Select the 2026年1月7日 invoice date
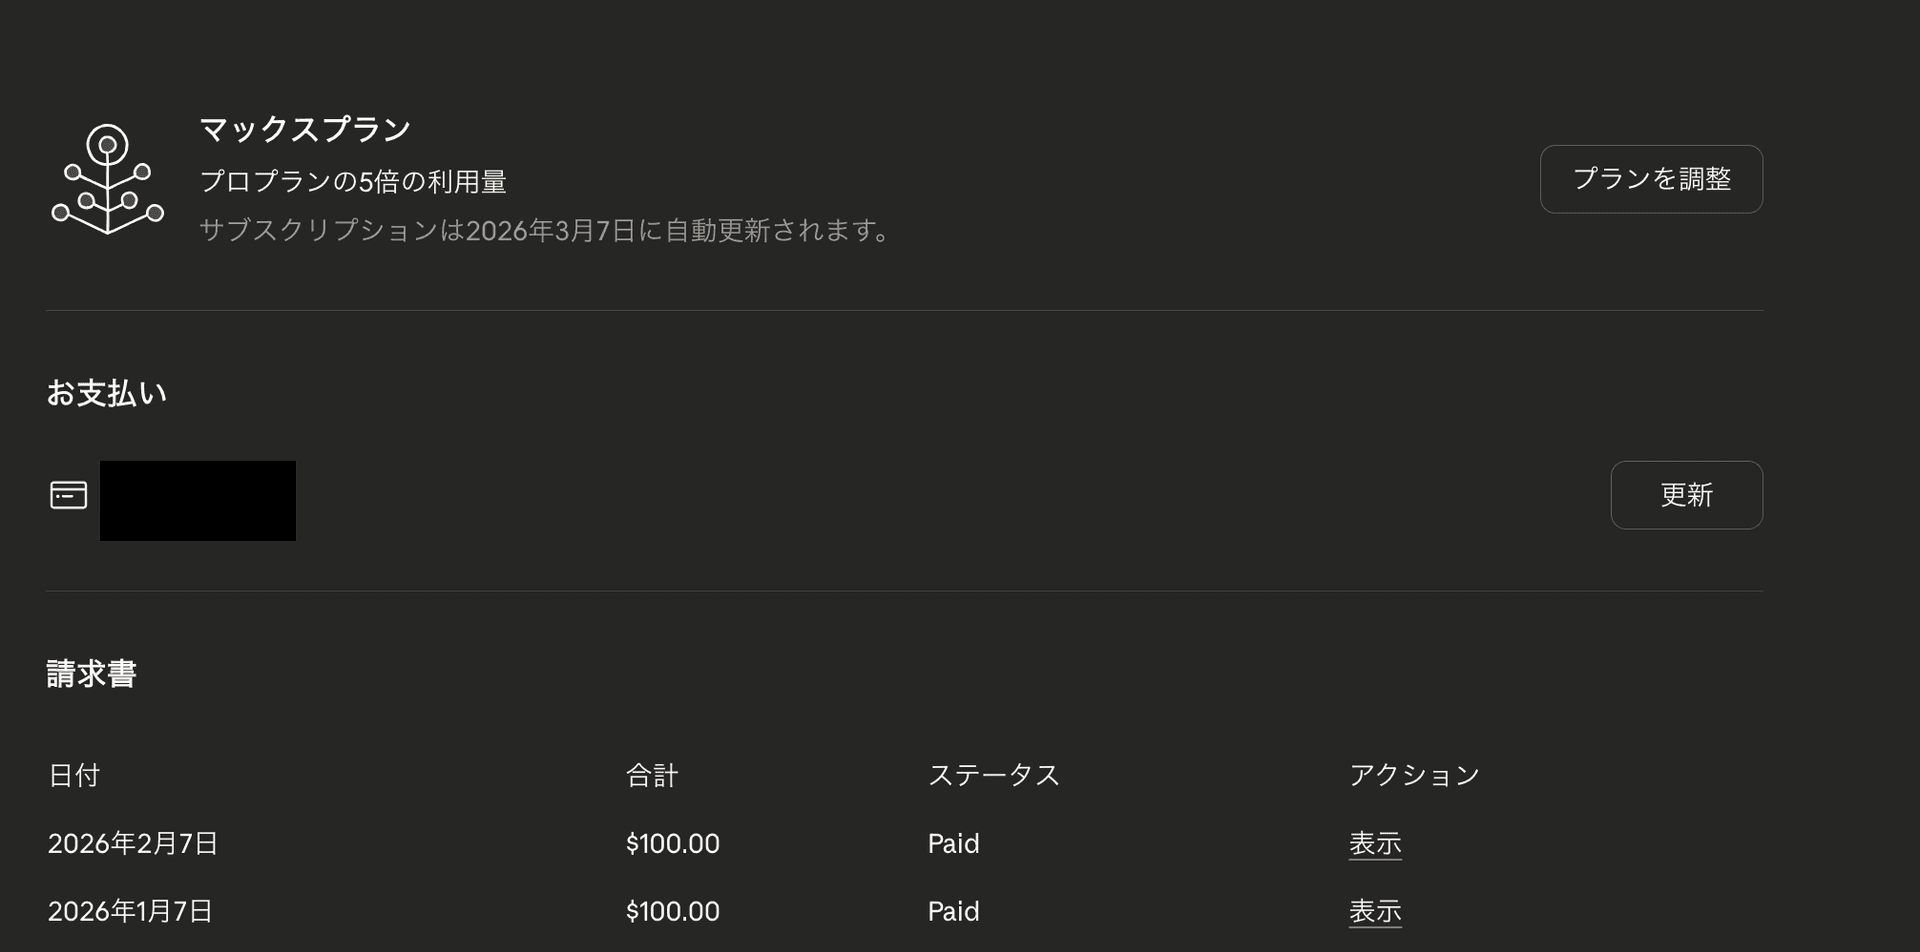Image resolution: width=1920 pixels, height=952 pixels. pyautogui.click(x=130, y=912)
